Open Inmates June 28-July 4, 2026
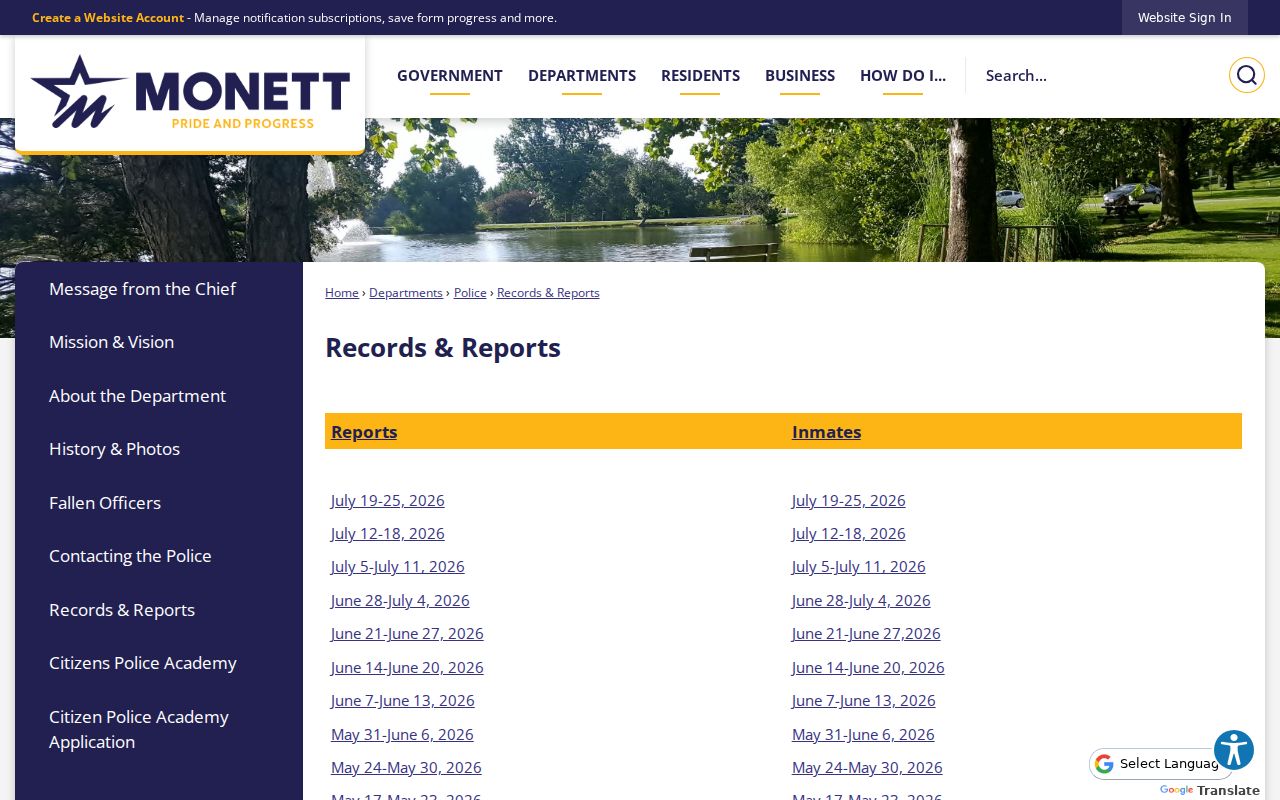The height and width of the screenshot is (800, 1280). 861,601
